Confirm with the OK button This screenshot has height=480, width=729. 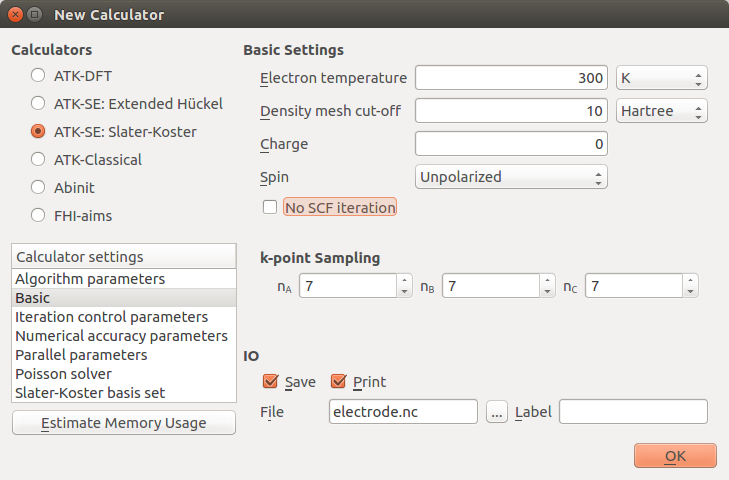click(x=675, y=456)
